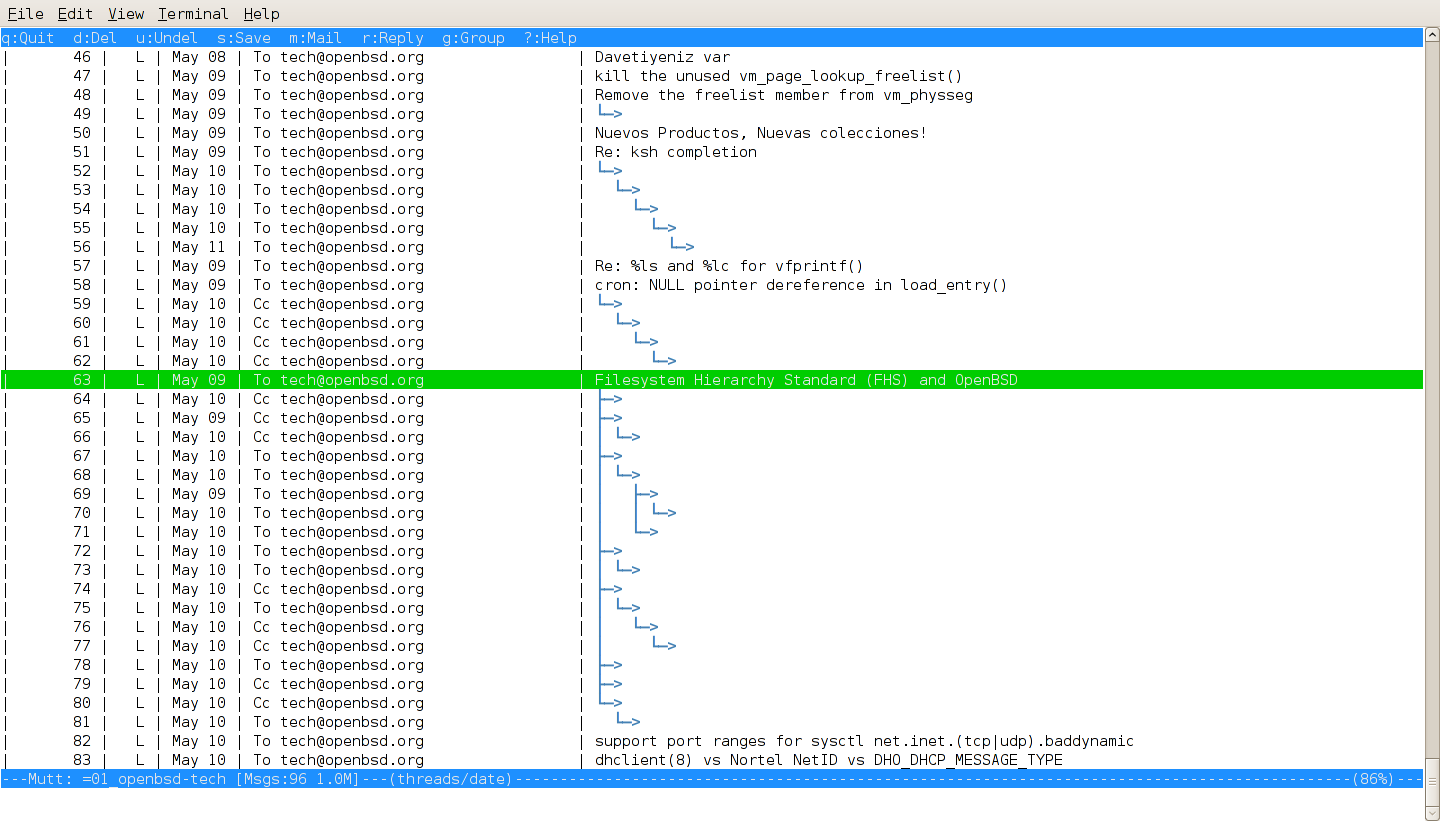Click message number 75 in index
This screenshot has width=1440, height=821.
(x=82, y=608)
